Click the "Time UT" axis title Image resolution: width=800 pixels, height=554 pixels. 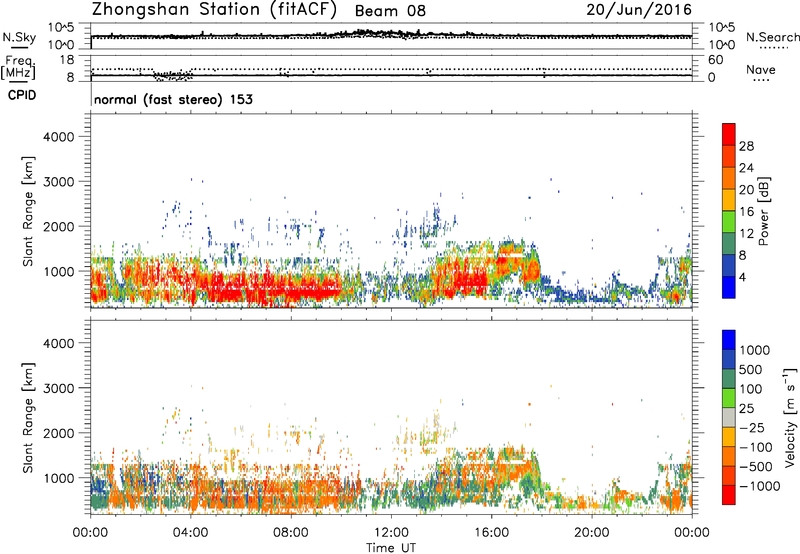[x=391, y=548]
